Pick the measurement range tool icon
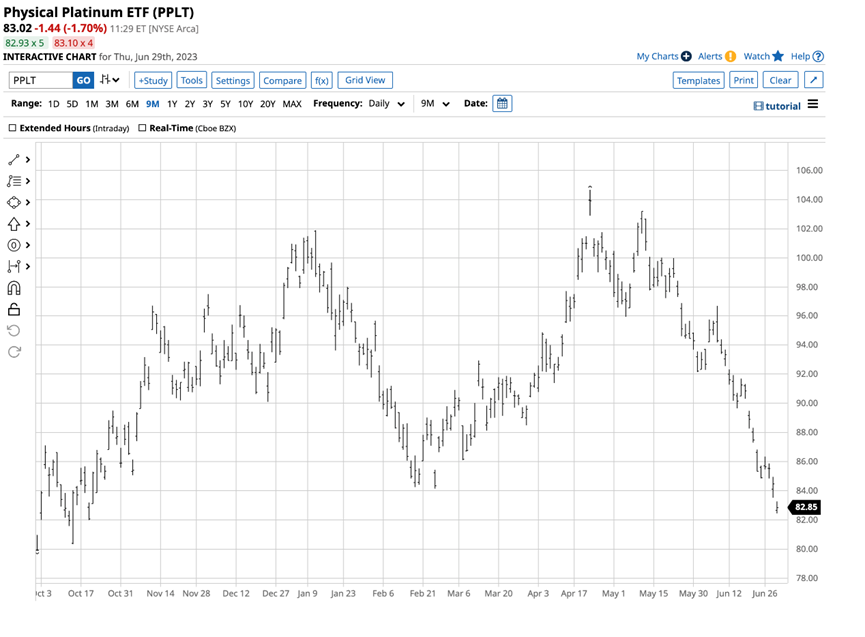Screen dimensions: 865x637 click(x=14, y=267)
